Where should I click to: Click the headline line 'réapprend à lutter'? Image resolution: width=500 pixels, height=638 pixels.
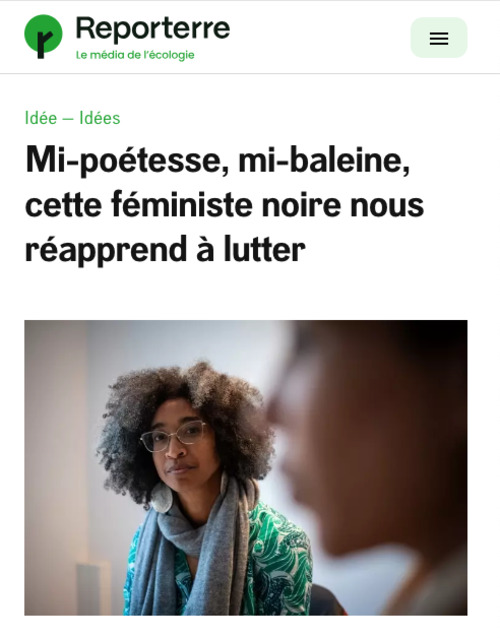165,249
